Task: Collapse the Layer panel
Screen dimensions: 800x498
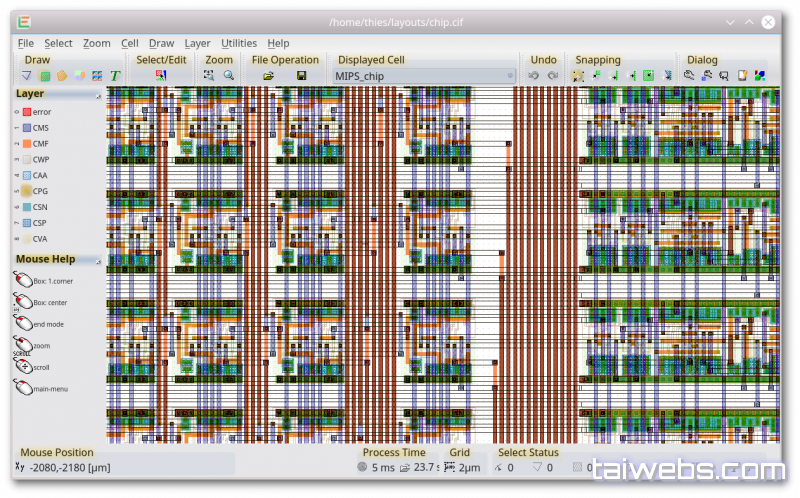Action: click(x=98, y=95)
